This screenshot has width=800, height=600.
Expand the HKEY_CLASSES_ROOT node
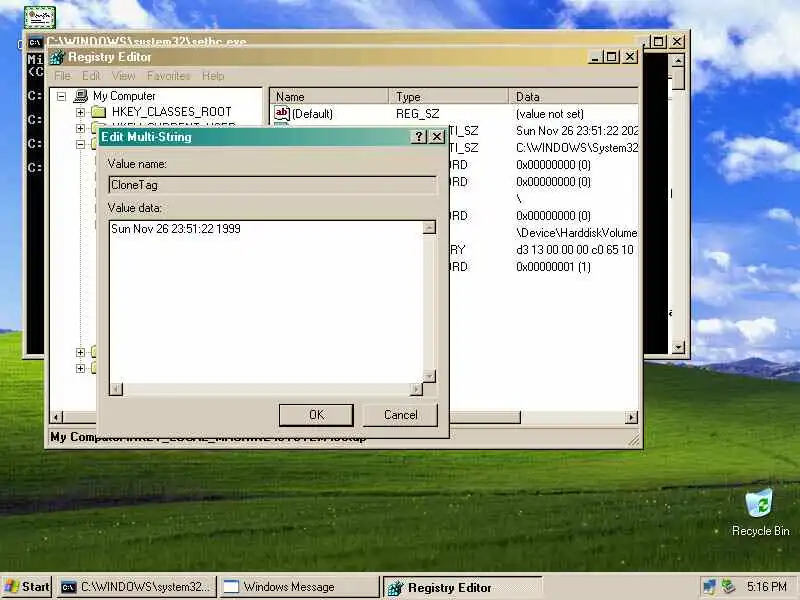click(80, 112)
